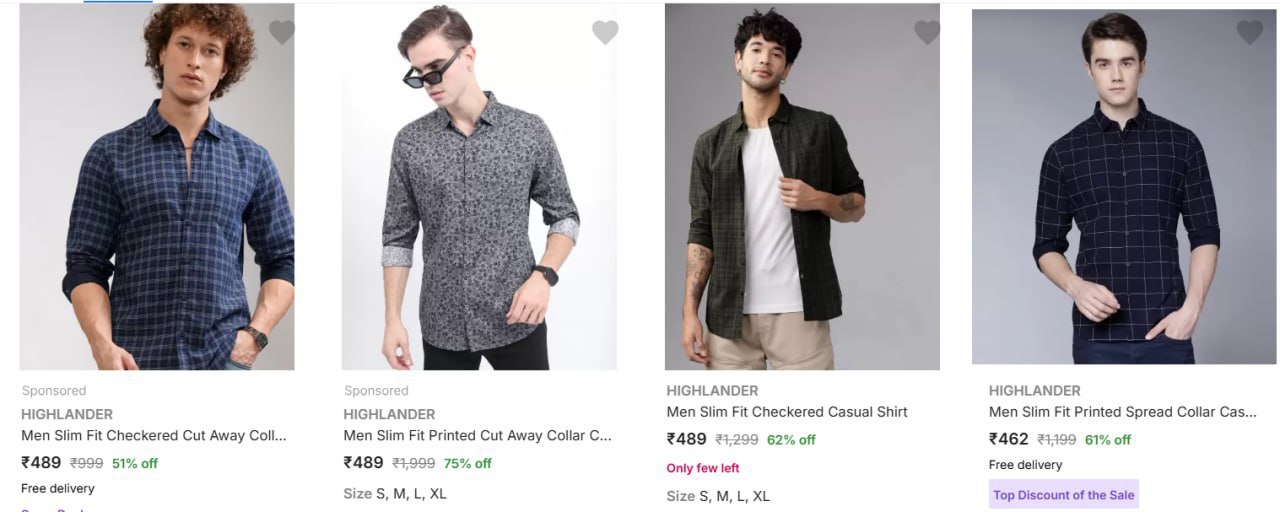Click "Men Slim Fit Printed Cut Away Collar" title
The width and height of the screenshot is (1280, 512).
tap(477, 436)
